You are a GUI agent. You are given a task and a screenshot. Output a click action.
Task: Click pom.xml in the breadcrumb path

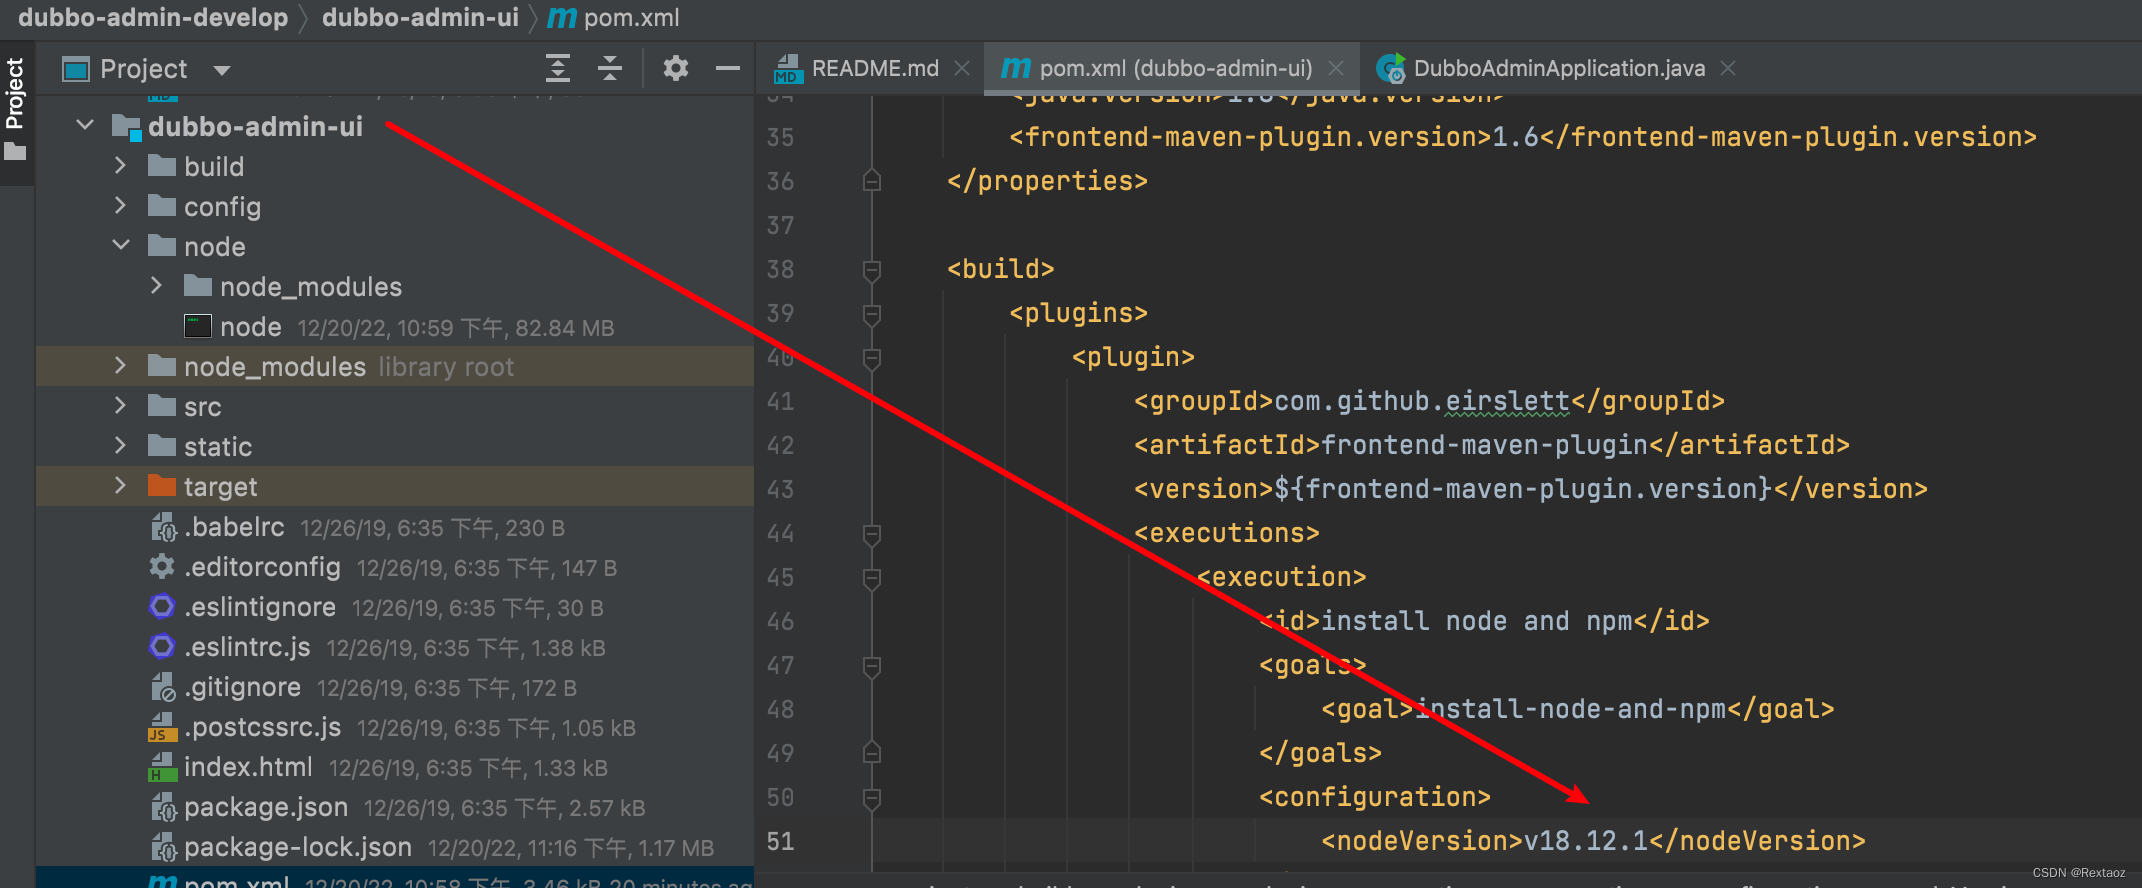[x=631, y=18]
